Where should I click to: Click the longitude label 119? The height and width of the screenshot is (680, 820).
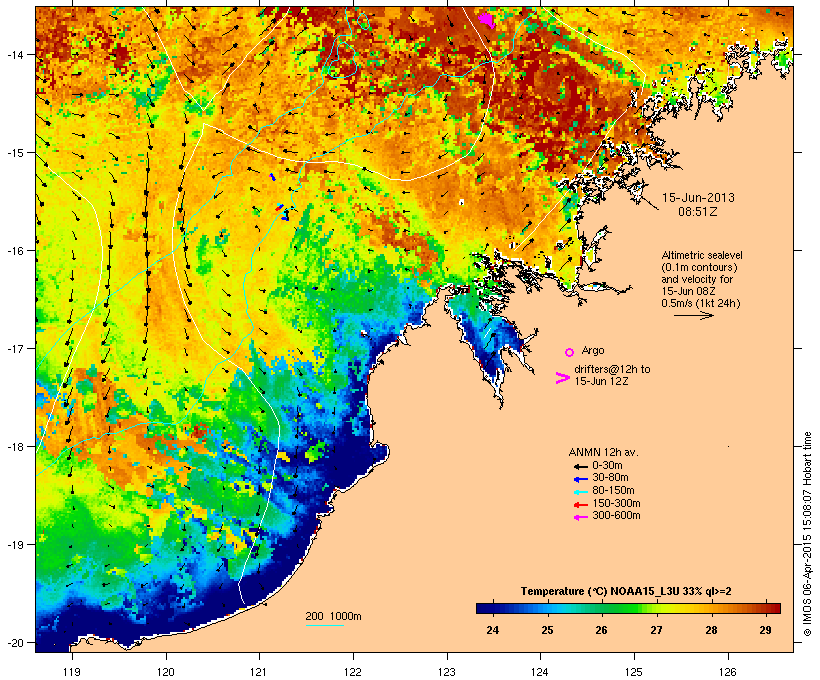[72, 672]
